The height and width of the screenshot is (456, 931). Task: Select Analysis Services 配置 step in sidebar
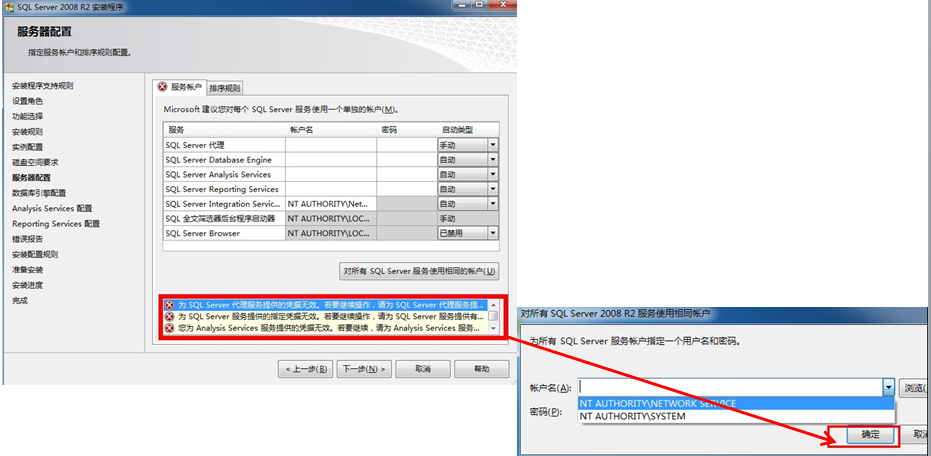click(52, 208)
